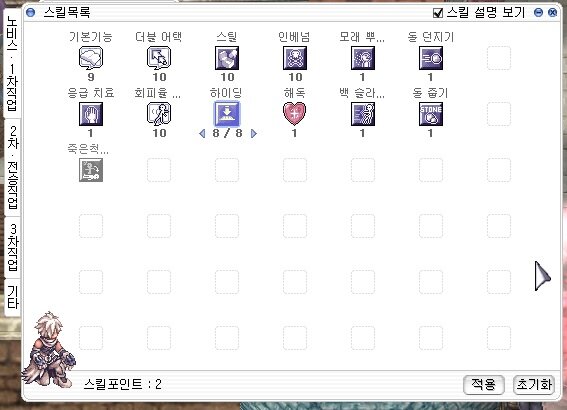Select the 하이딩 hiding skill icon
Viewport: 567px width, 410px height.
click(x=227, y=114)
